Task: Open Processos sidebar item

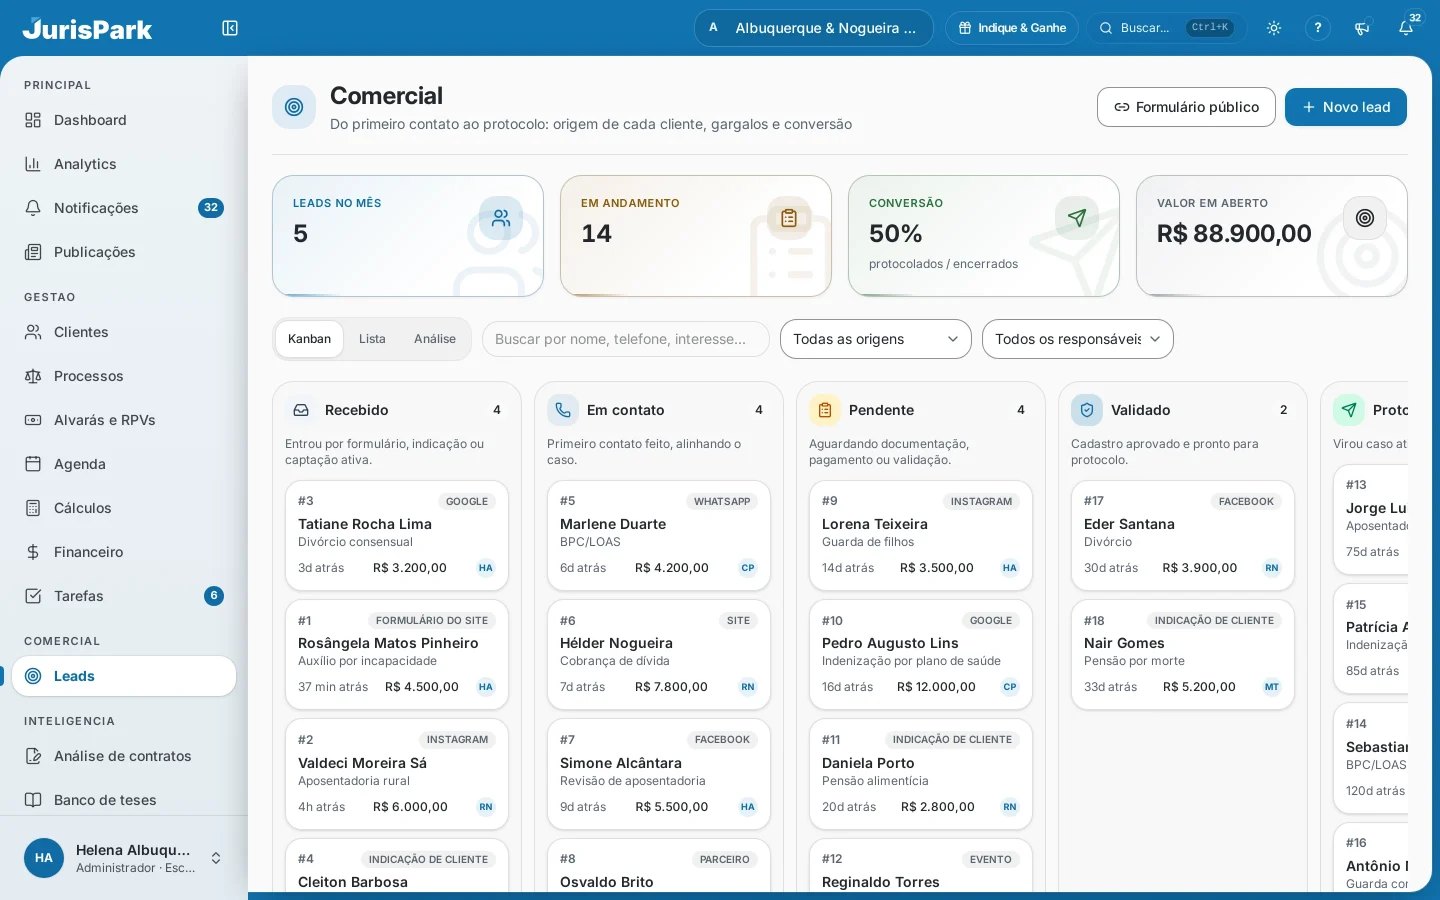Action: pos(124,376)
